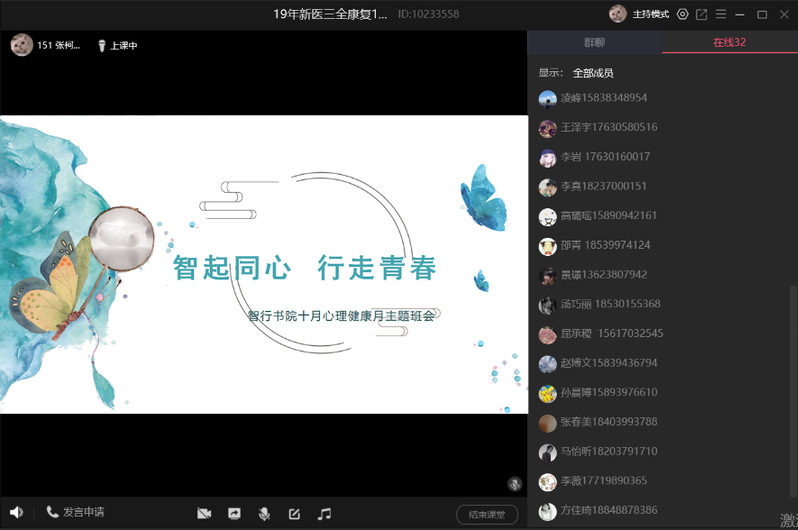Click the pop-out window icon
The height and width of the screenshot is (530, 798).
[702, 14]
